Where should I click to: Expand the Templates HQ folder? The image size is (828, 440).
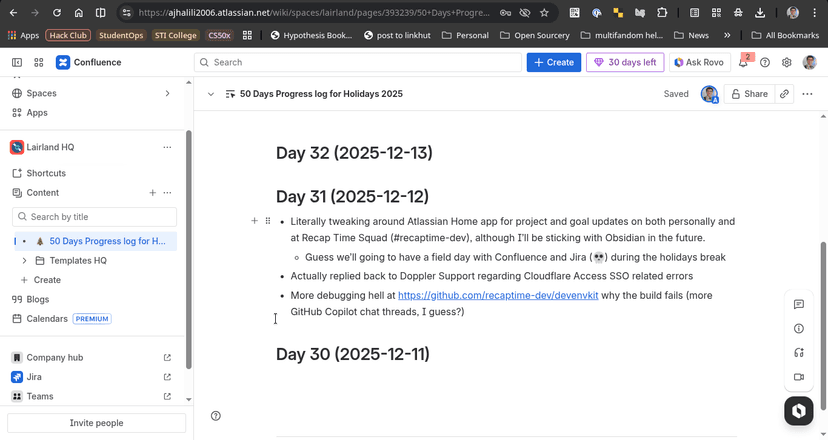(x=25, y=260)
